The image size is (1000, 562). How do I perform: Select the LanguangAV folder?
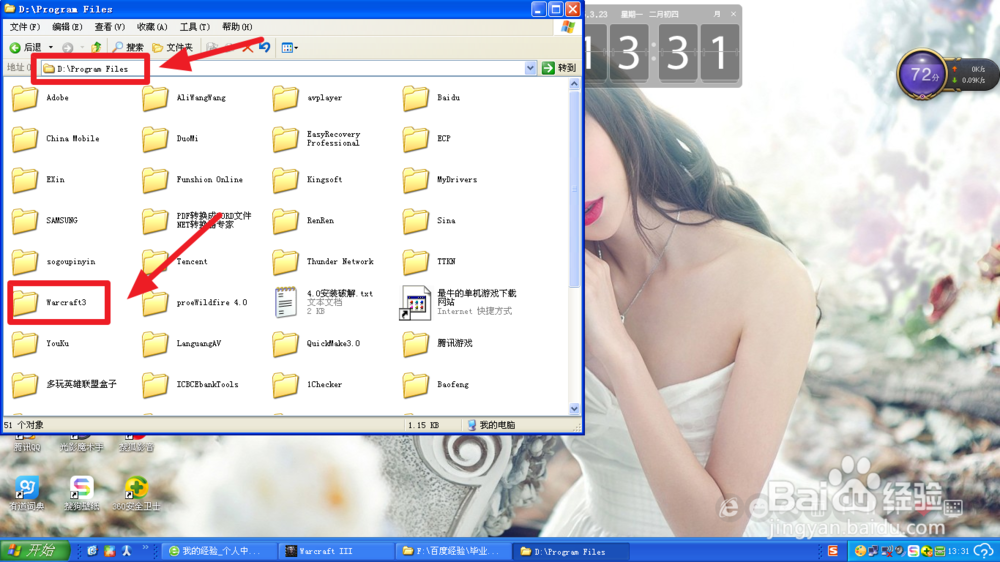tap(182, 343)
